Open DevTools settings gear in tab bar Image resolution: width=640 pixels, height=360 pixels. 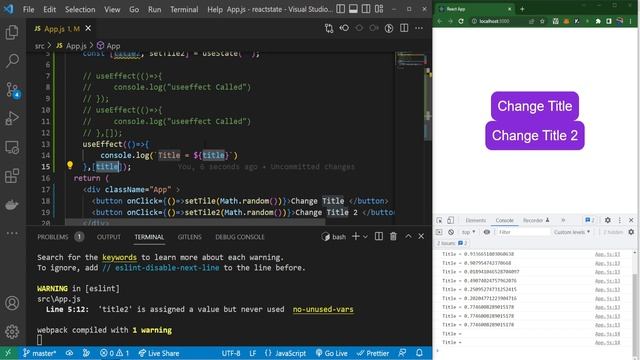coord(608,220)
